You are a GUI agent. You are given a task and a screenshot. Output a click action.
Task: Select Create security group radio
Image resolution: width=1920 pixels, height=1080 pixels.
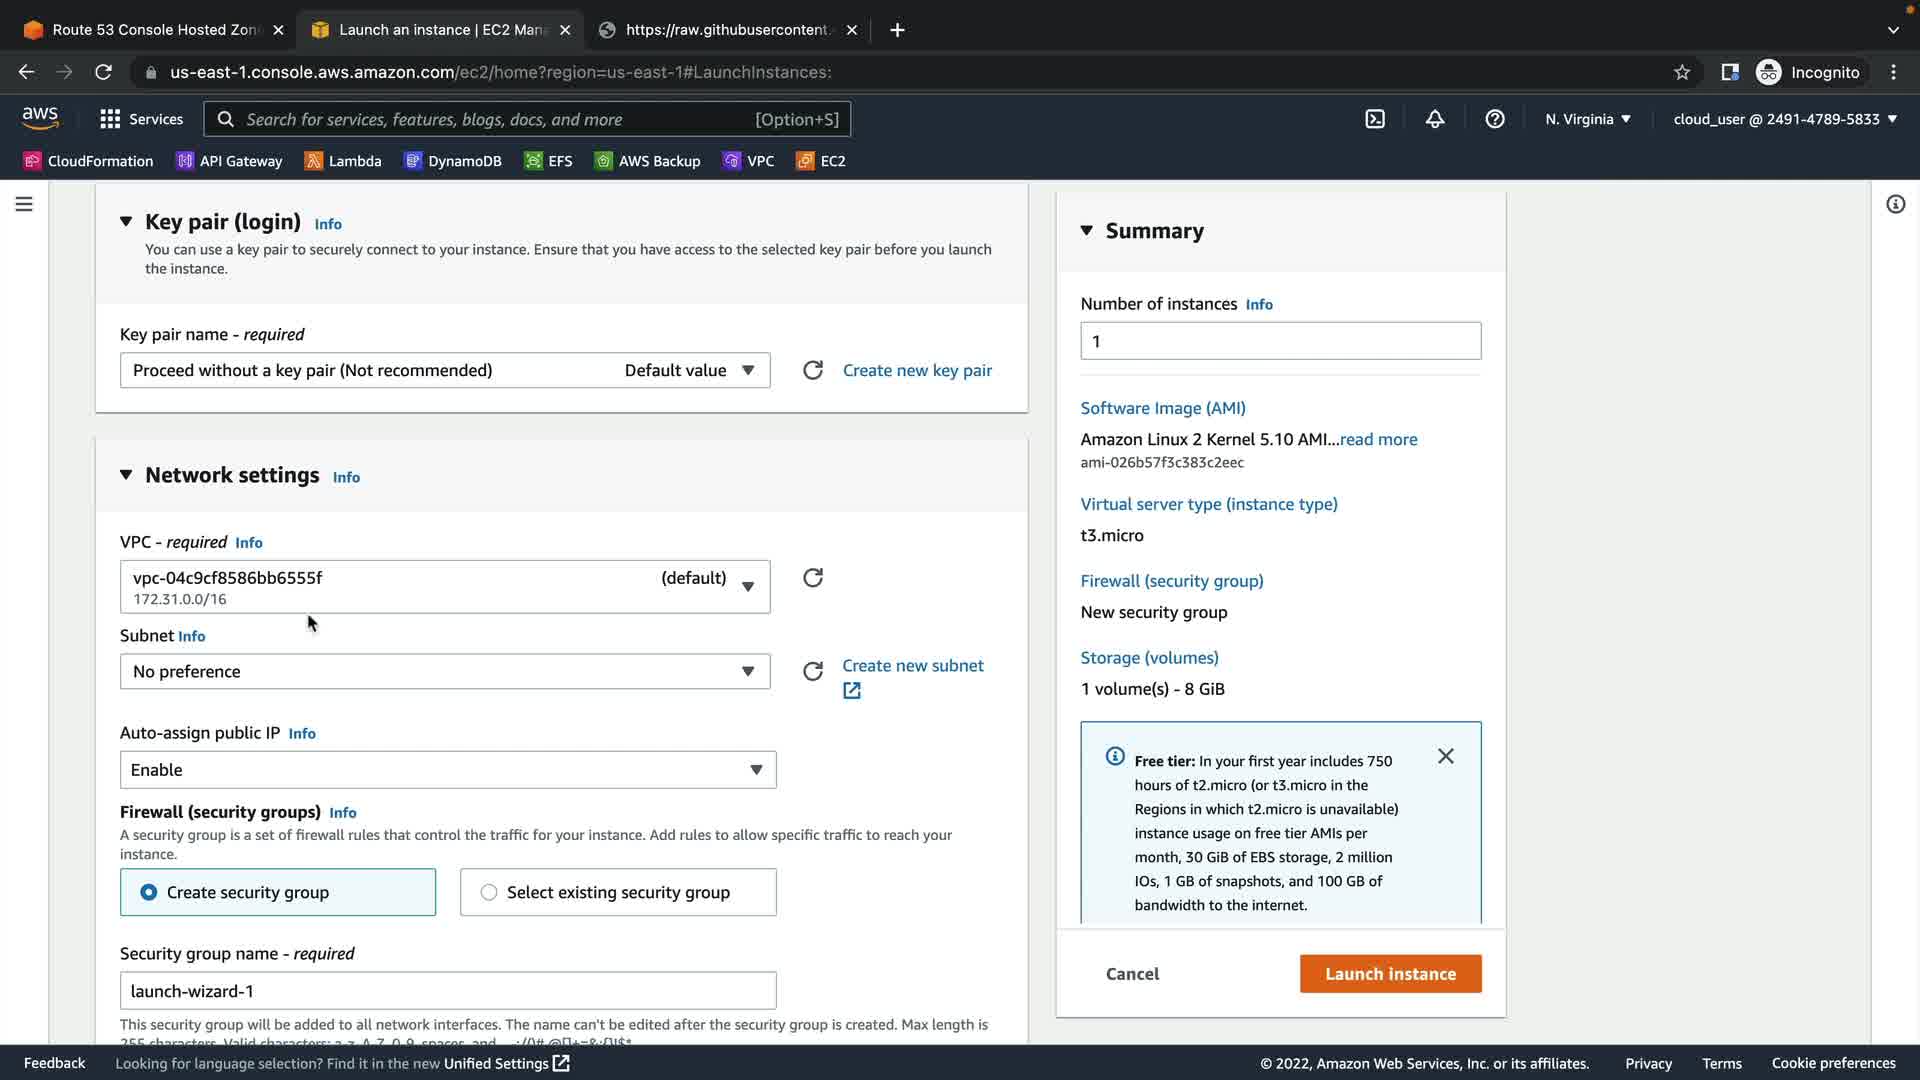pos(149,892)
